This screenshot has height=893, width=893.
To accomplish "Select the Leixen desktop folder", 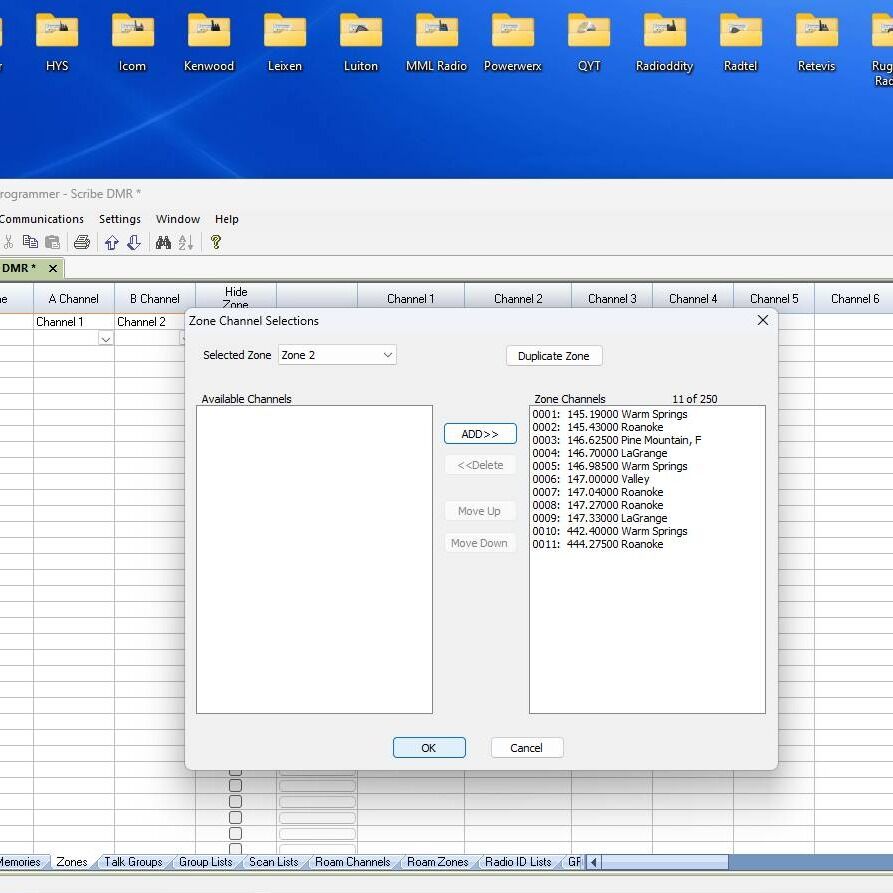I will (x=285, y=43).
